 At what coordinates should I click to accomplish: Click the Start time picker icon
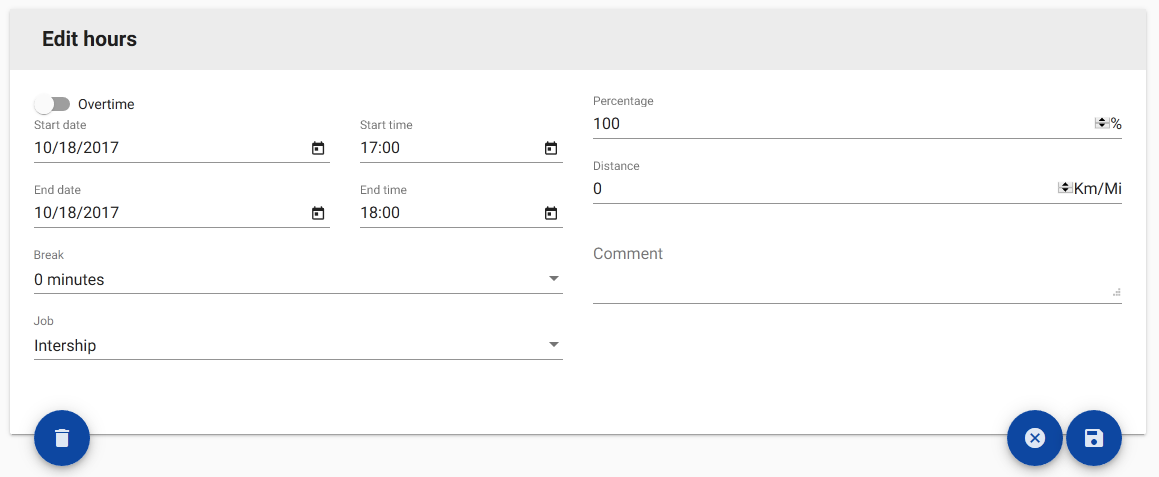coord(551,148)
